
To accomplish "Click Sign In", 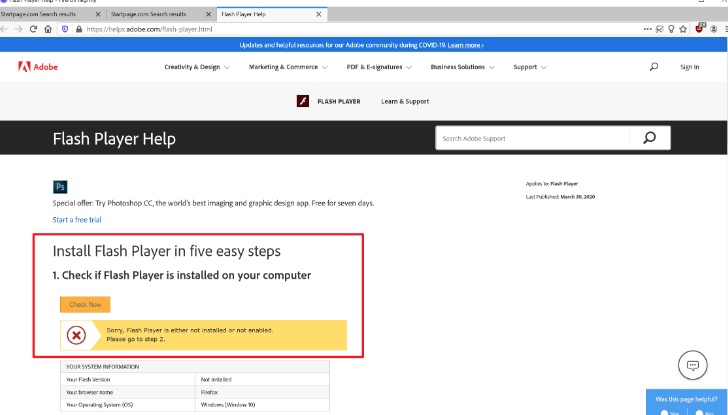I will pyautogui.click(x=689, y=67).
